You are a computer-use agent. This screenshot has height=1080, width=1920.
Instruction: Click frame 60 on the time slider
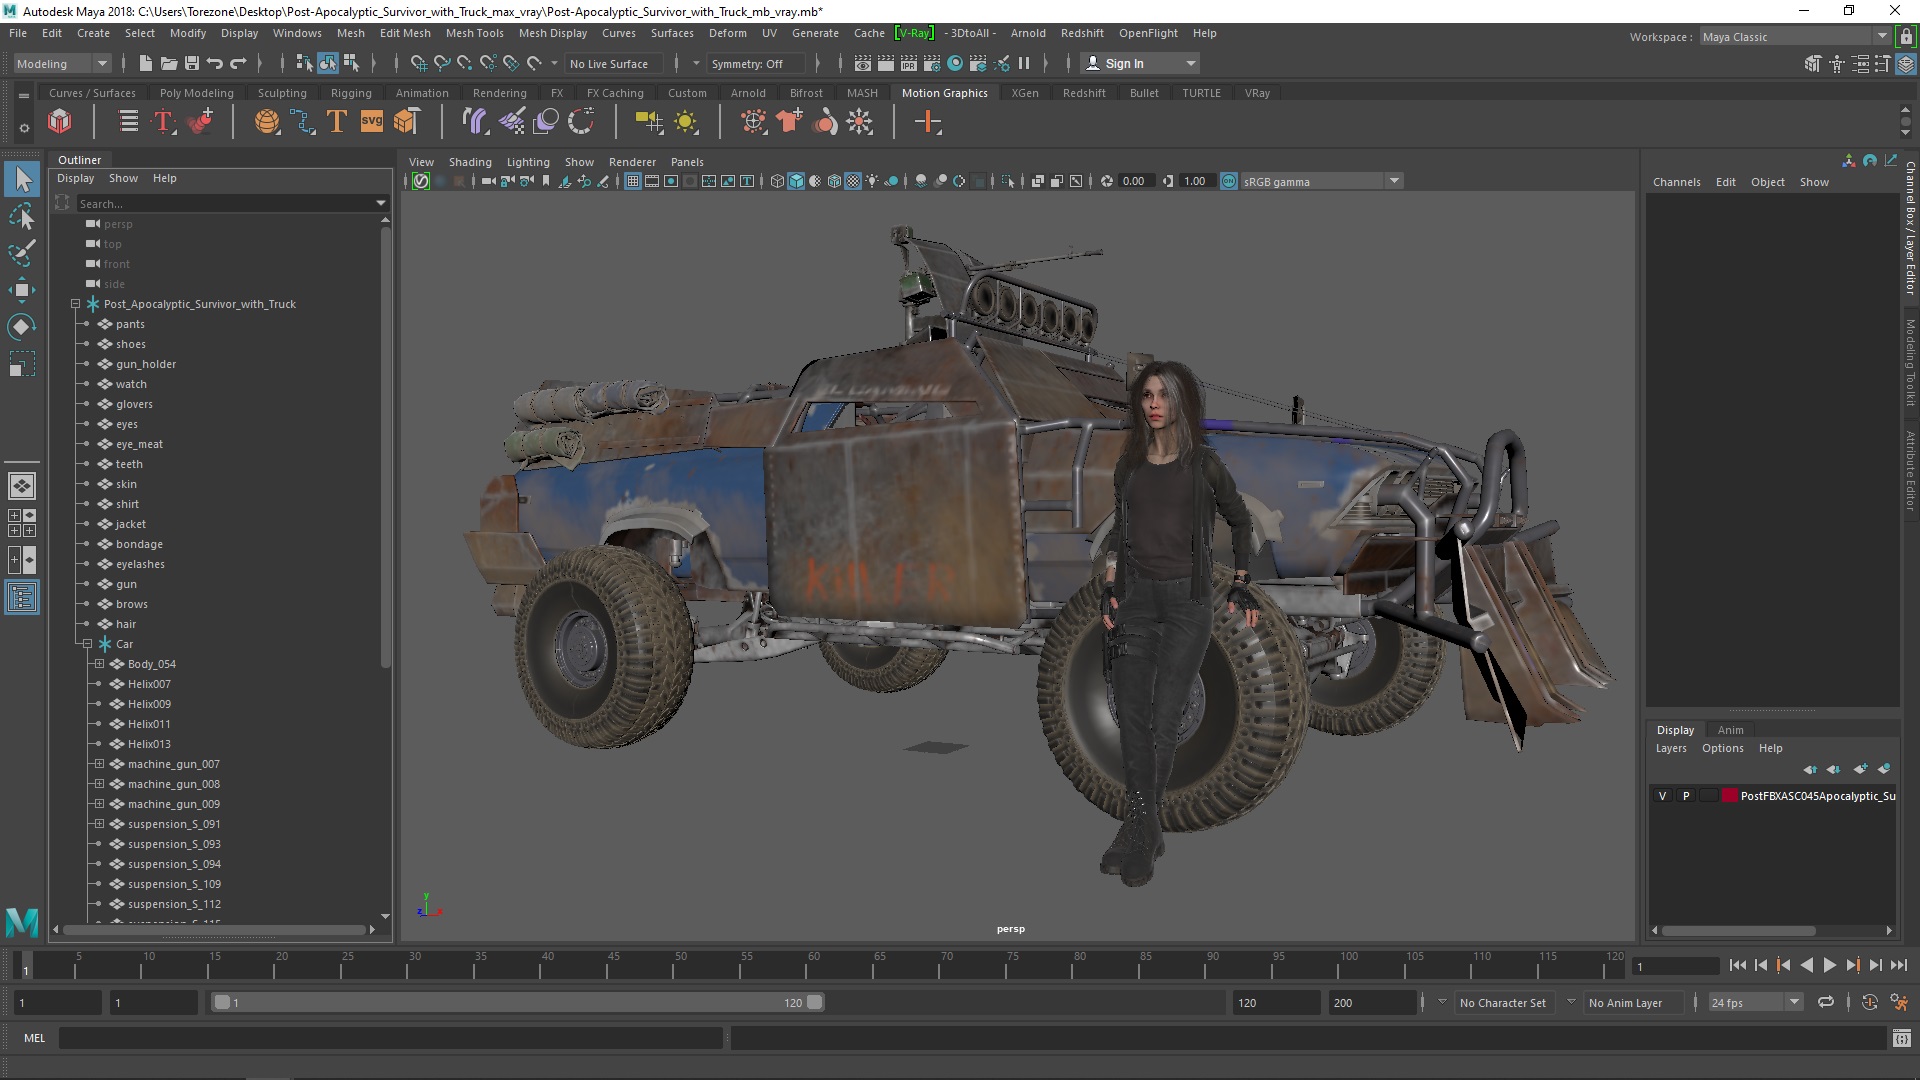coord(813,966)
